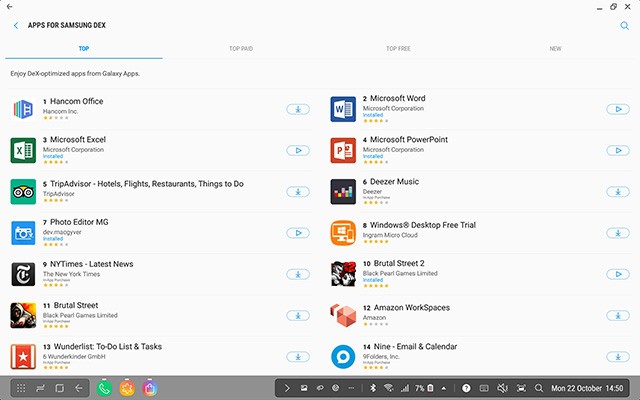
Task: Open finder search in the taskbar tray
Action: 539,388
